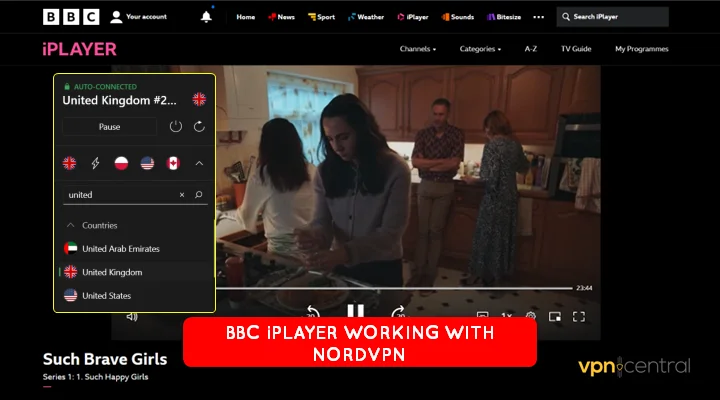The height and width of the screenshot is (400, 720).
Task: Click the video progress bar
Action: 394,288
